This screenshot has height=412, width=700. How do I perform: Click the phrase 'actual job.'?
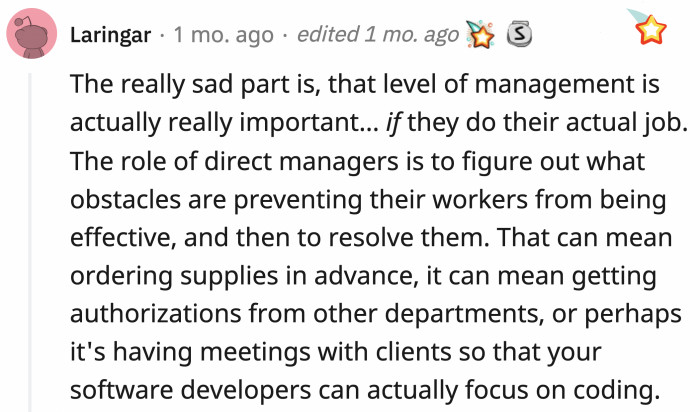(x=627, y=123)
